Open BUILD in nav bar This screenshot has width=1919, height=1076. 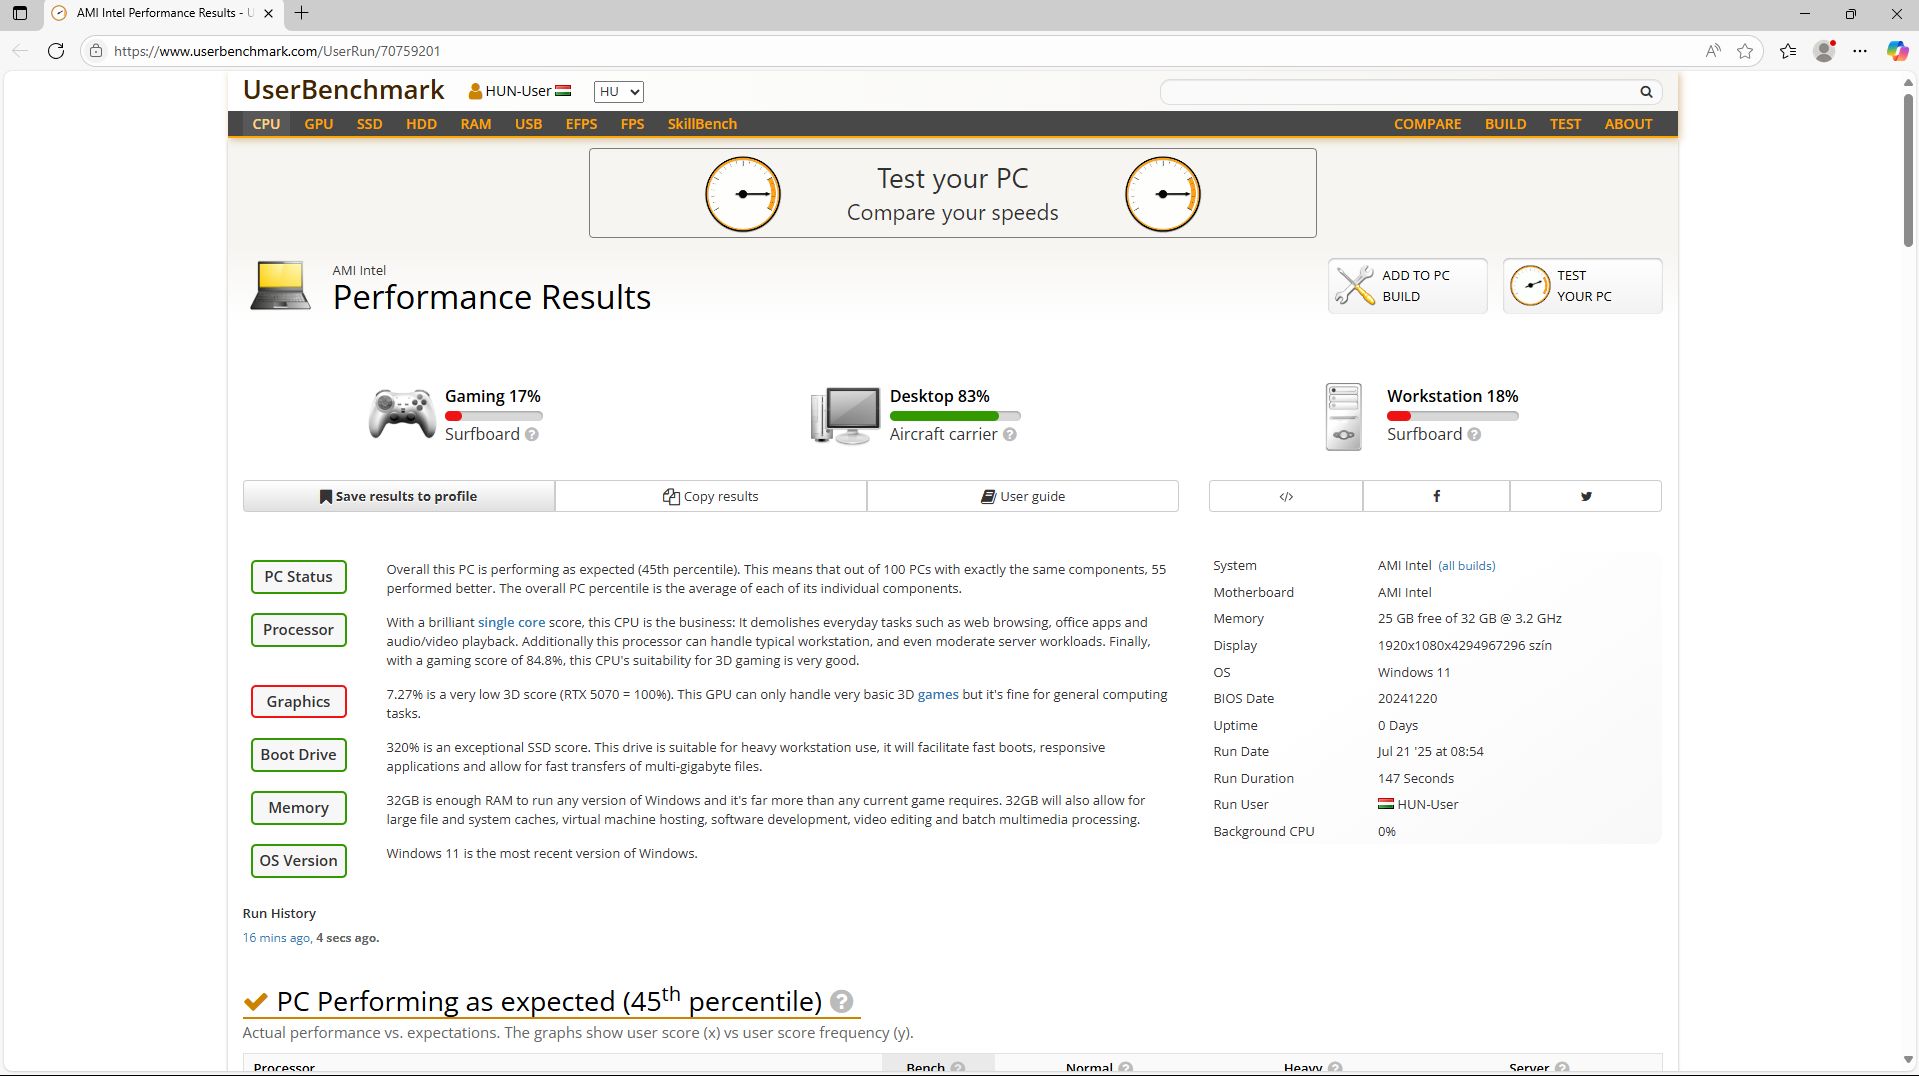tap(1505, 124)
